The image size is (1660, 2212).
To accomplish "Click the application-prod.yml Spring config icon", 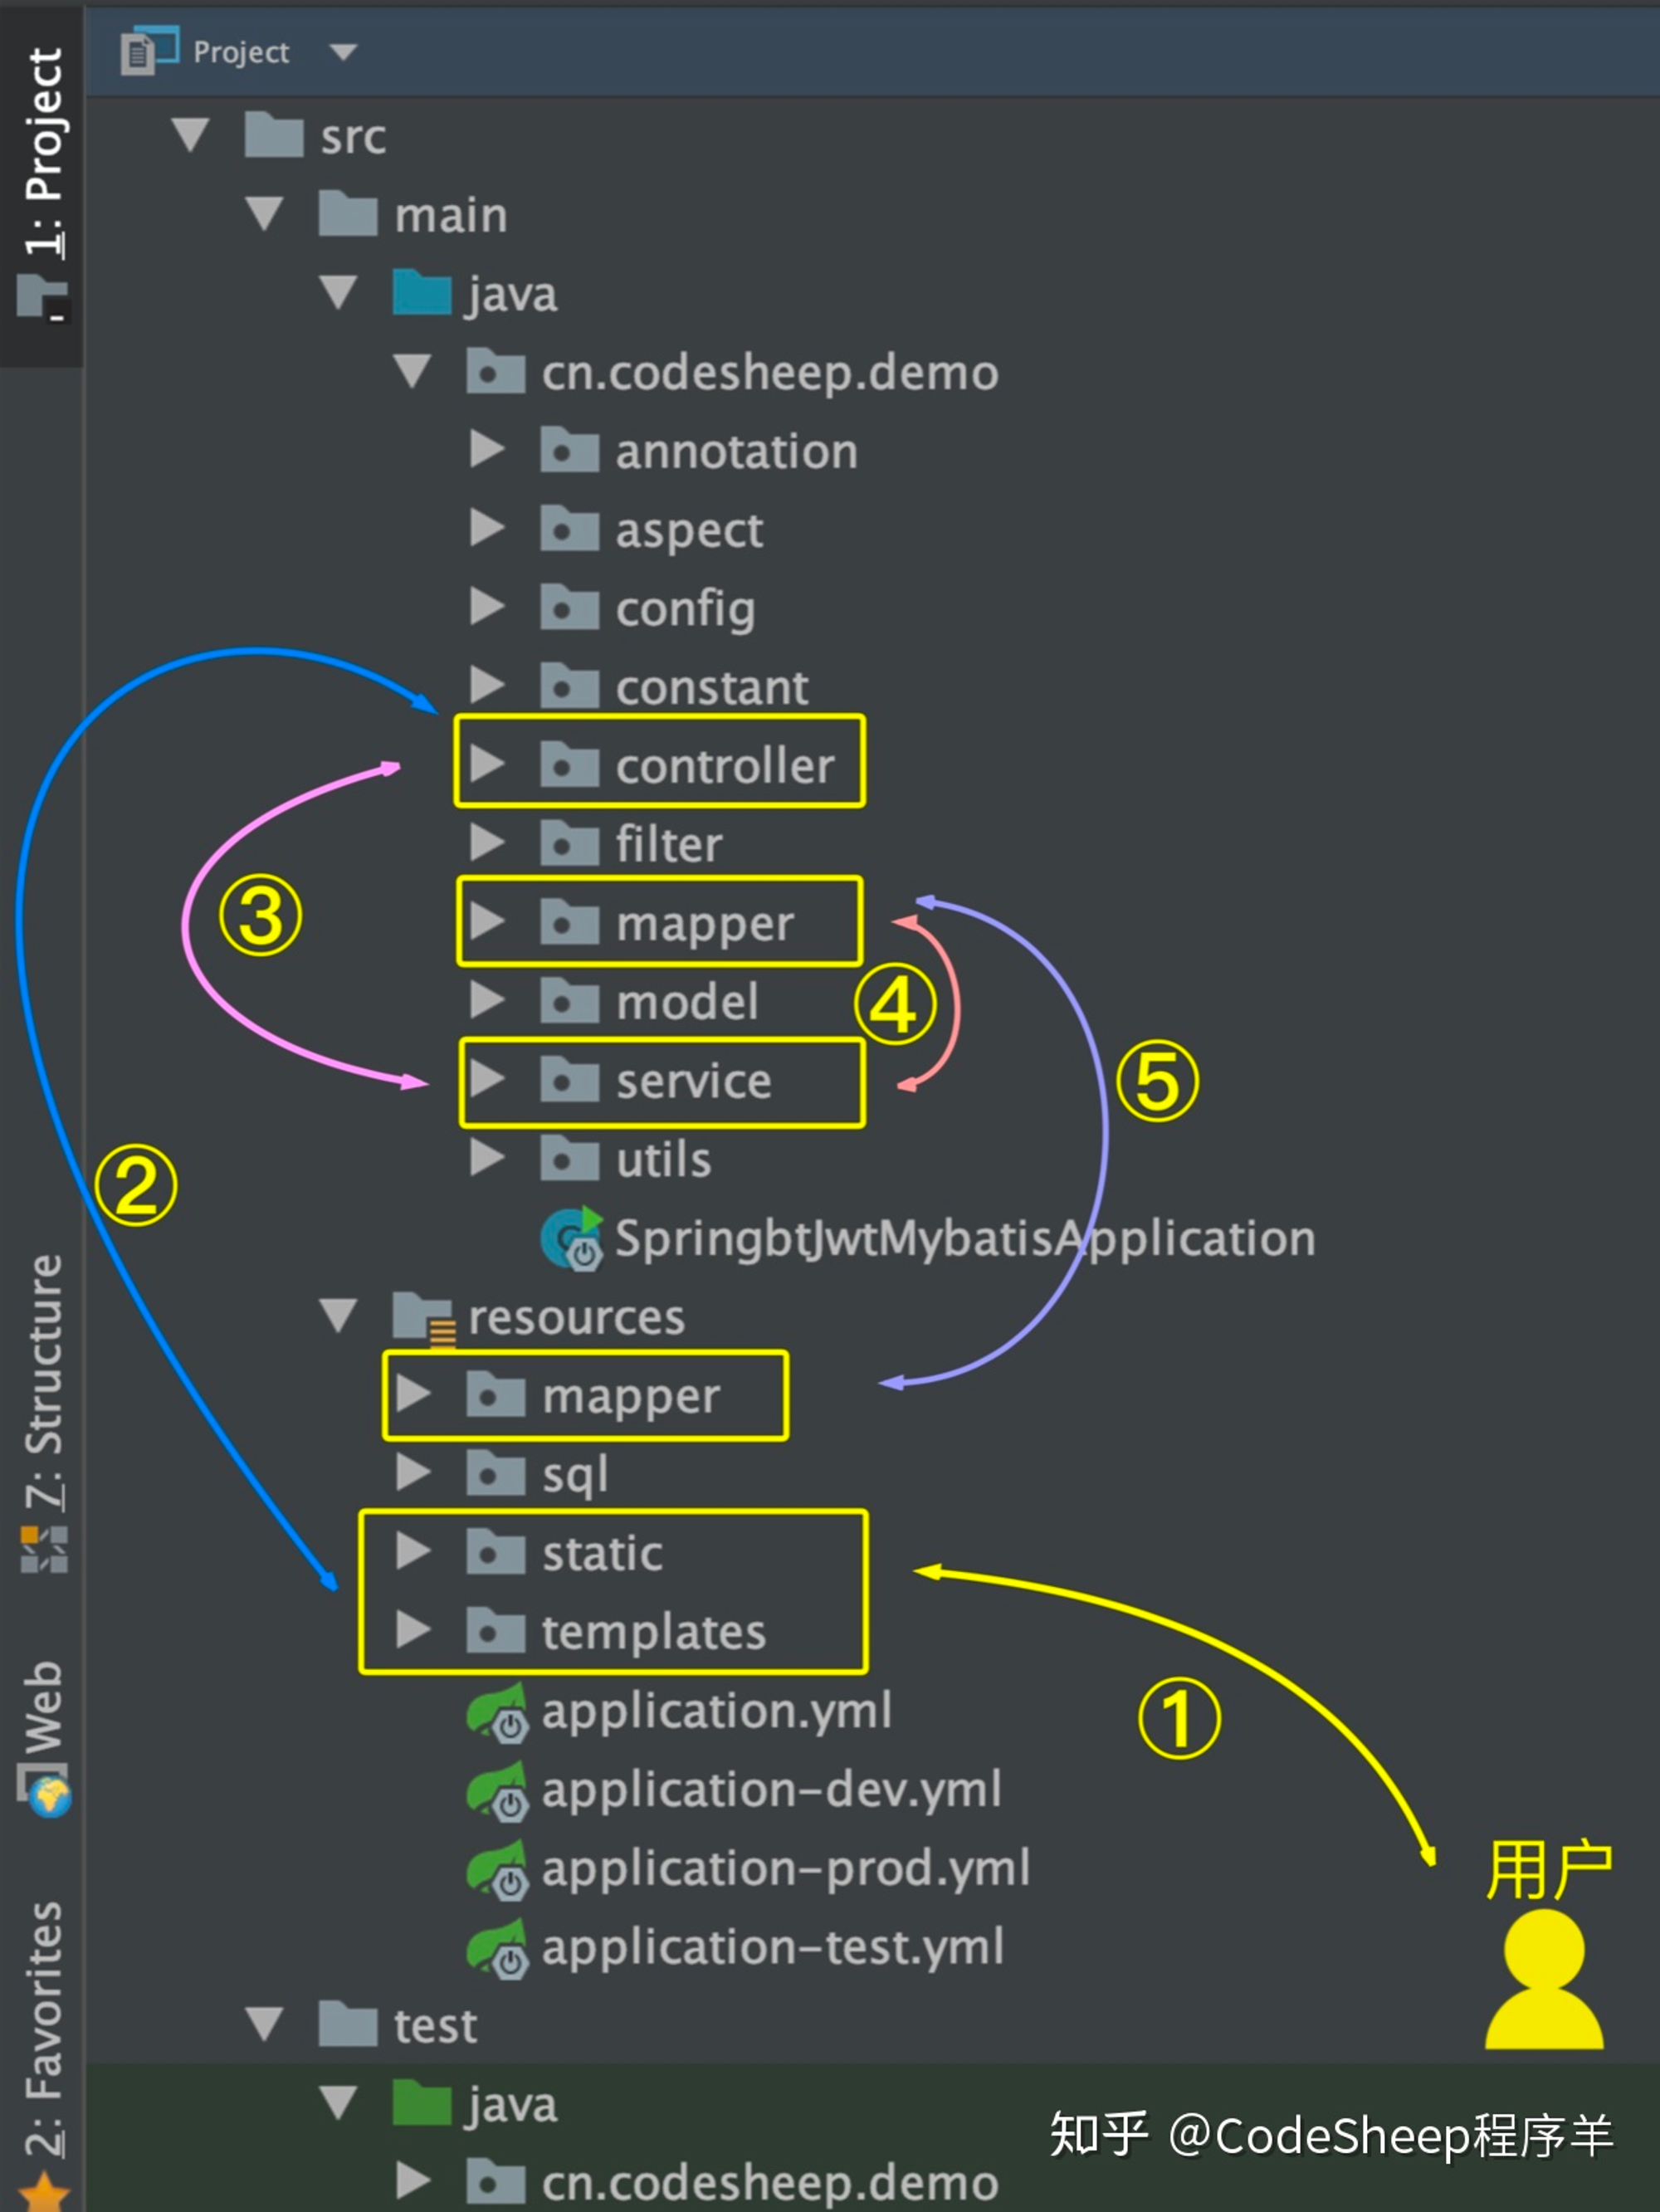I will [x=497, y=1869].
